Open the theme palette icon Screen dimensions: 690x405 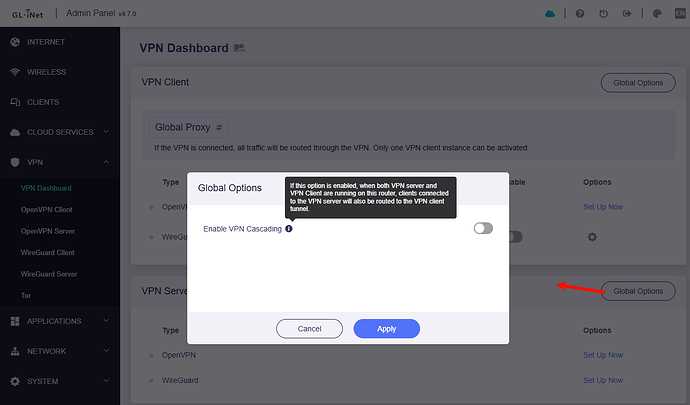[x=657, y=14]
